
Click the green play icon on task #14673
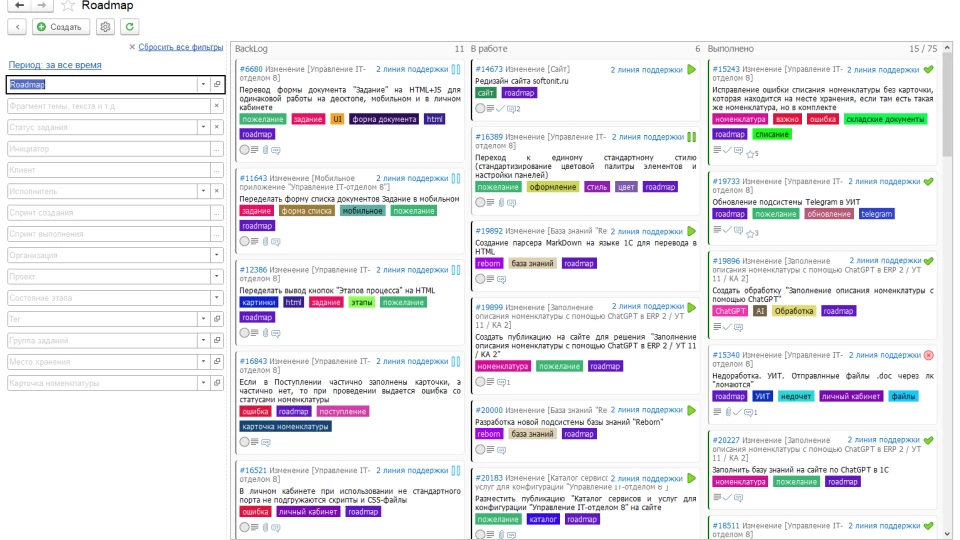[691, 70]
